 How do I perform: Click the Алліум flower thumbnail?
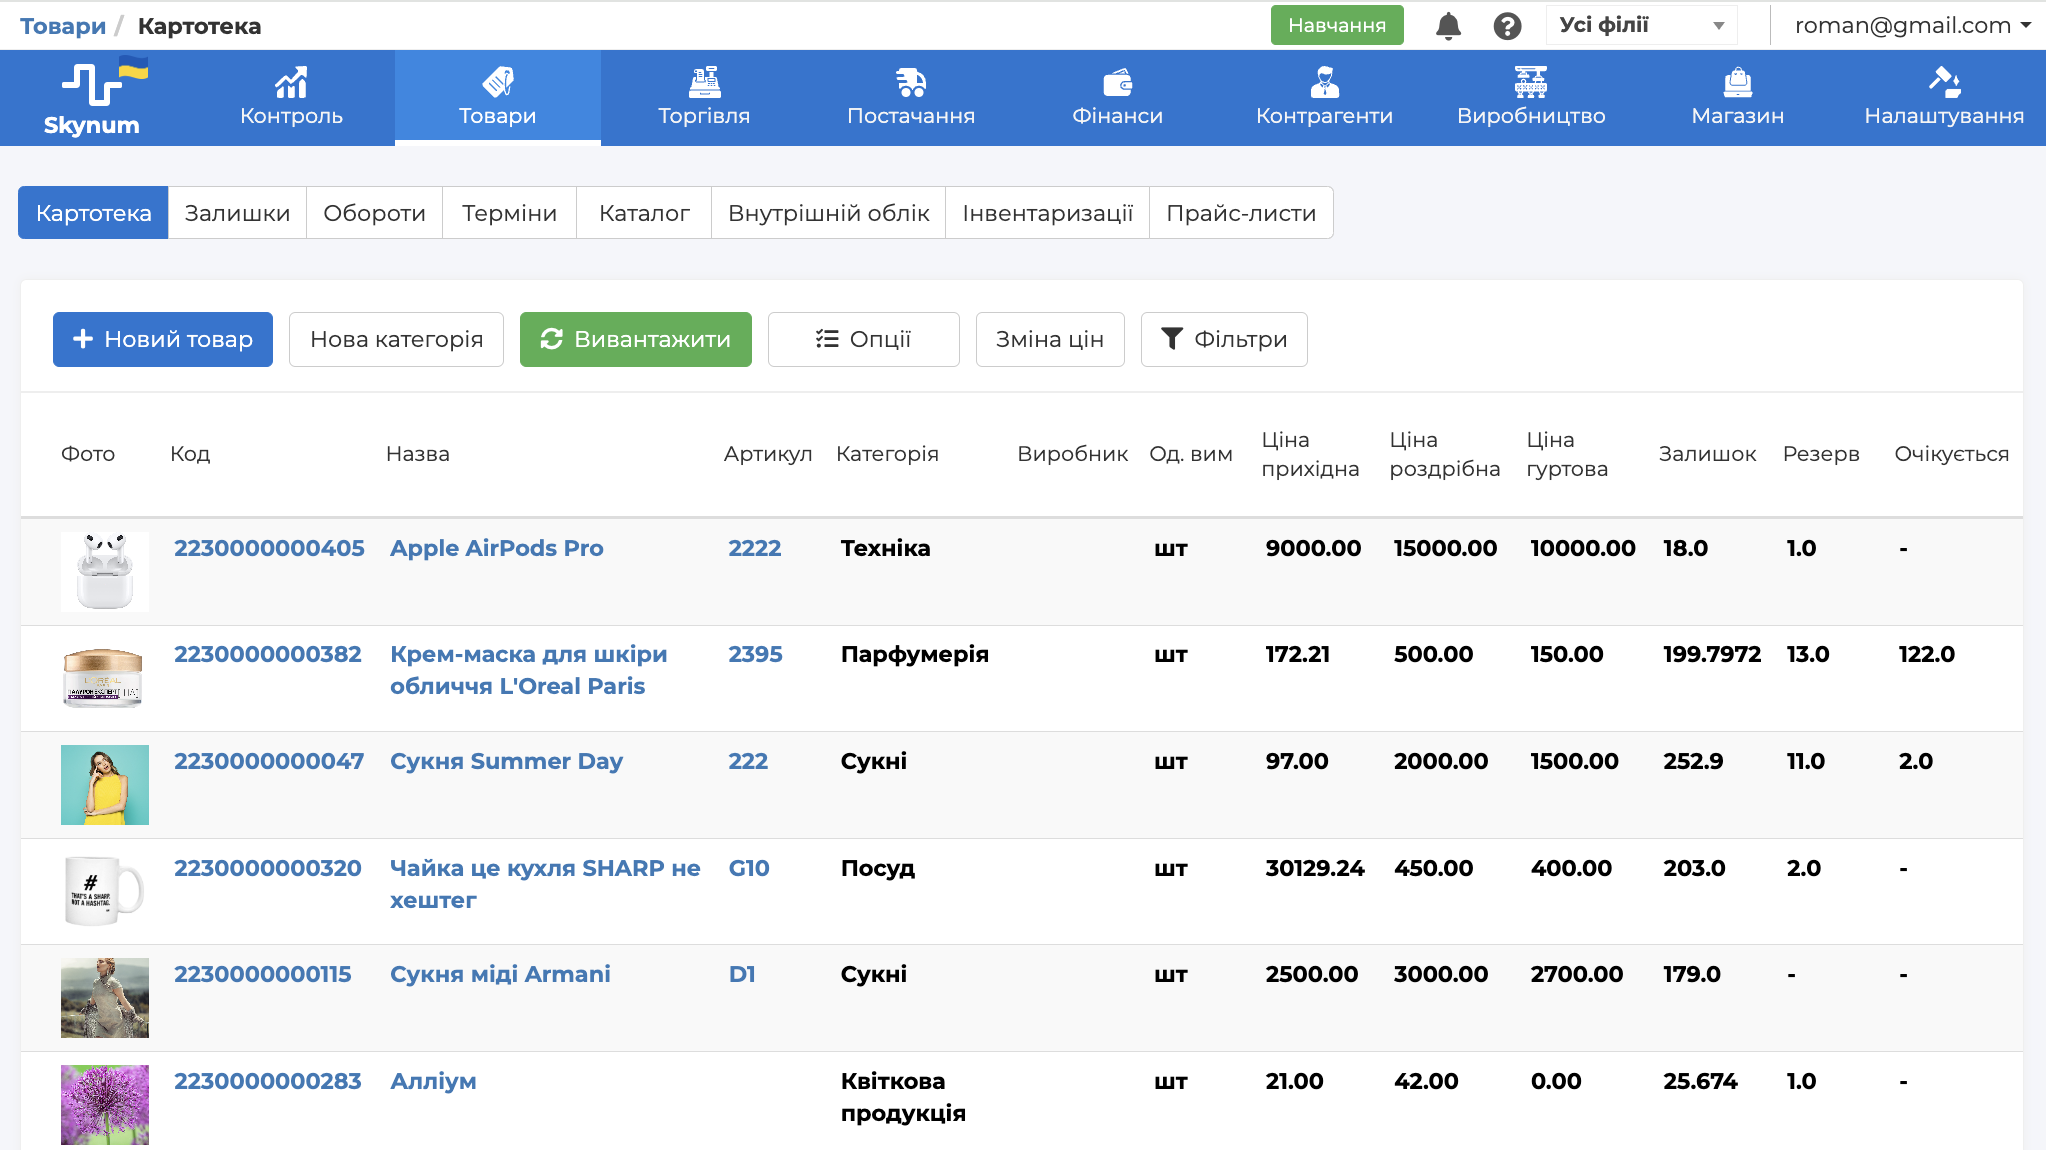coord(105,1105)
